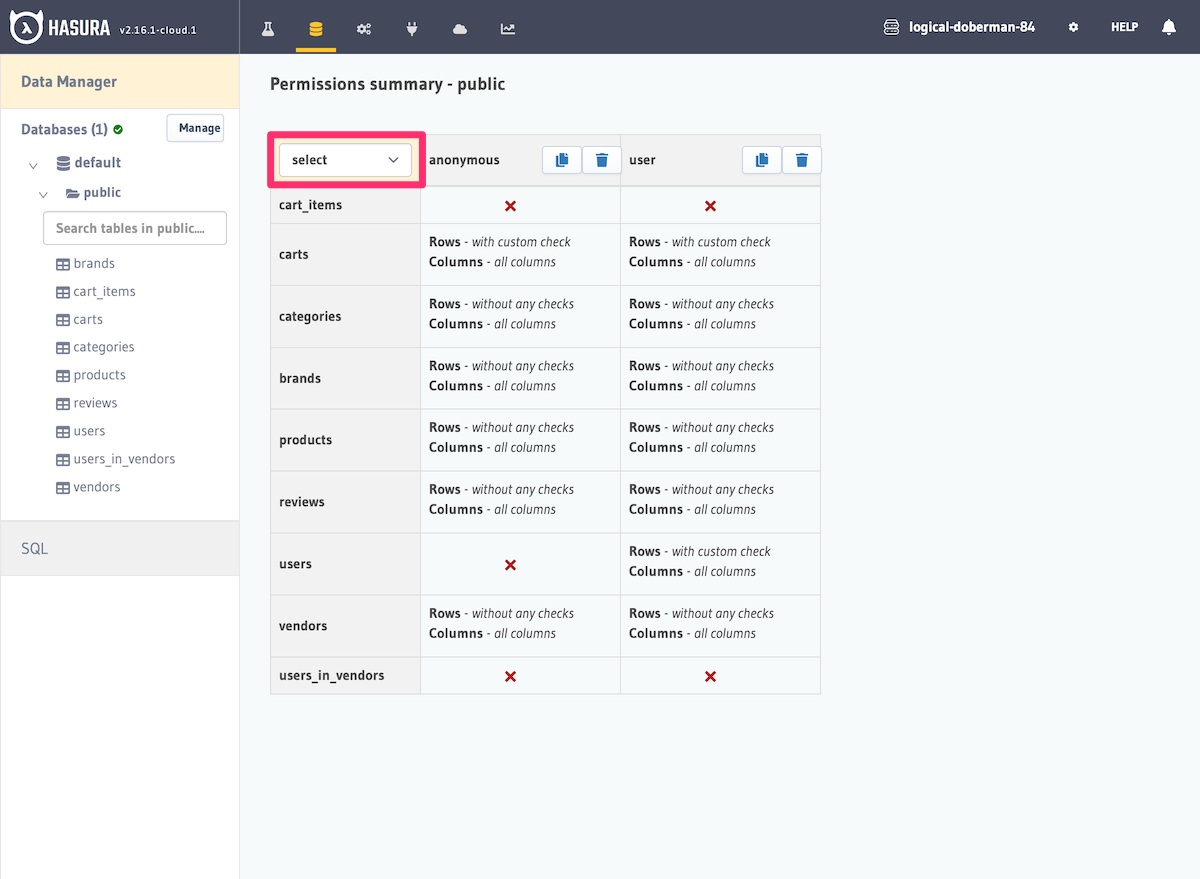The height and width of the screenshot is (879, 1200).
Task: Collapse the public schema chevron
Action: [44, 194]
